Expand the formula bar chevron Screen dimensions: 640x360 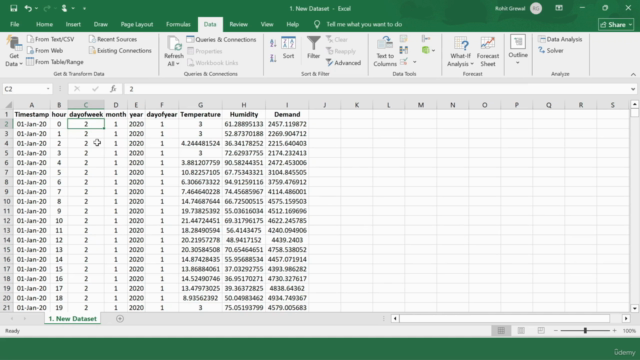click(633, 89)
